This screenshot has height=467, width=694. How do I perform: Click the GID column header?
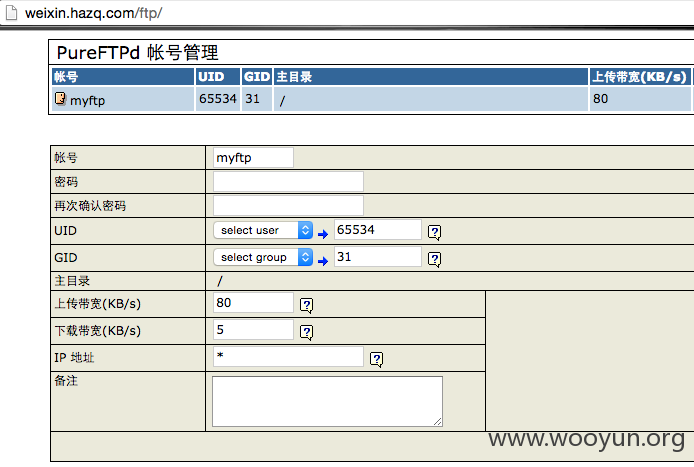point(257,77)
